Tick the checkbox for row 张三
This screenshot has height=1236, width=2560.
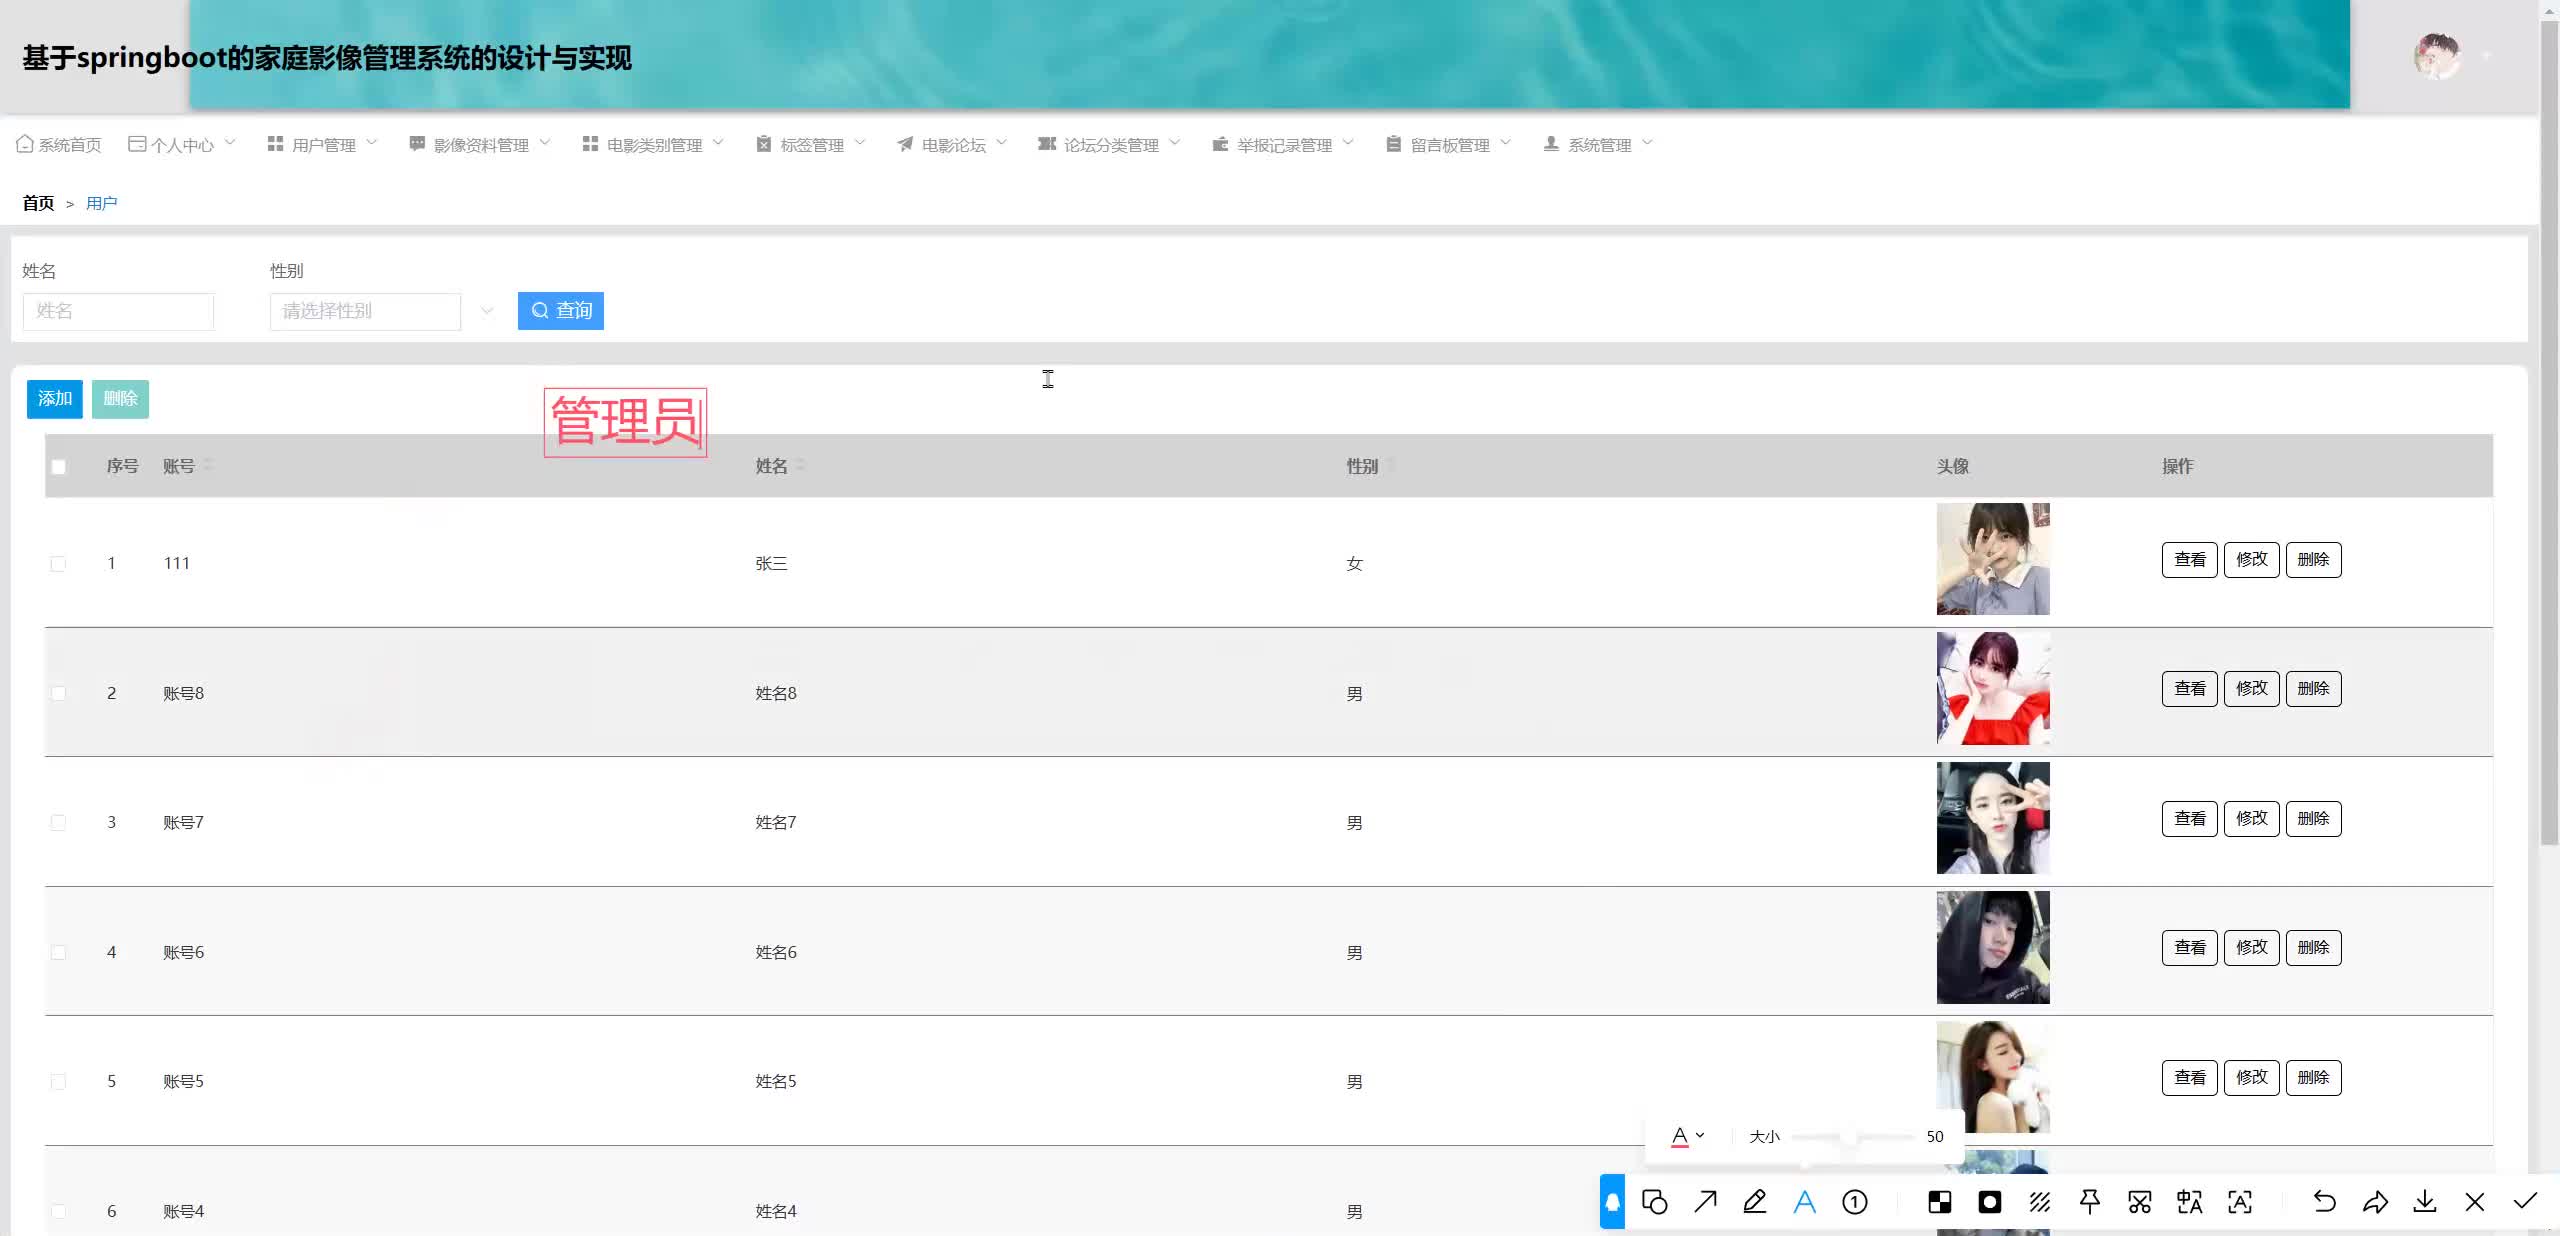pyautogui.click(x=59, y=564)
